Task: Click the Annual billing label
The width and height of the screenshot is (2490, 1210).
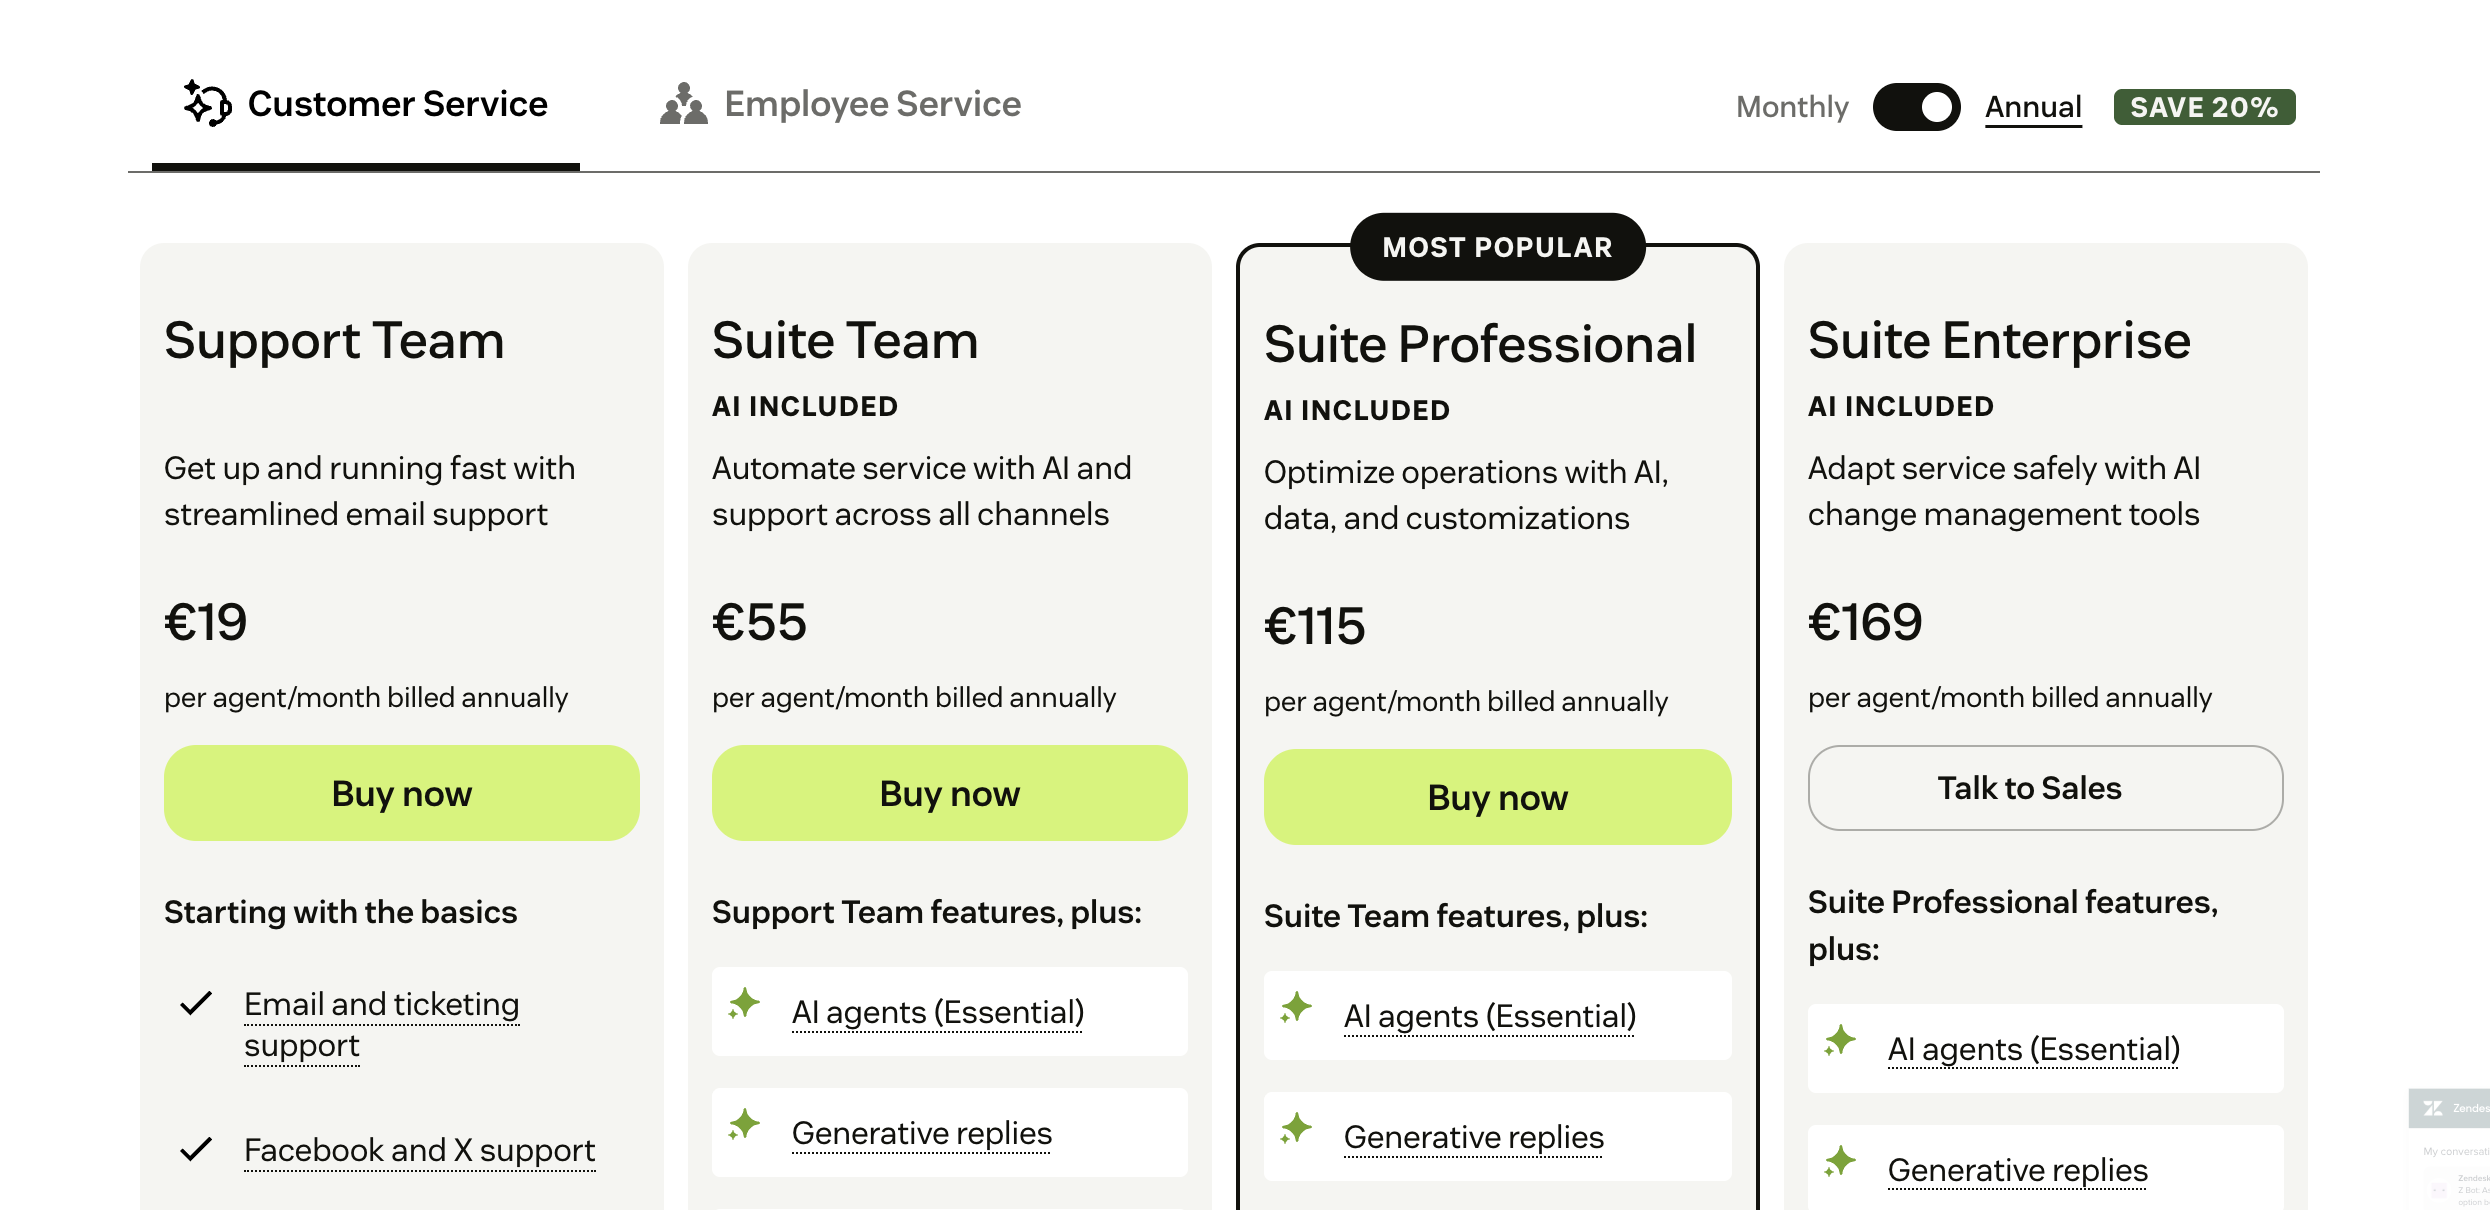Action: coord(2032,106)
